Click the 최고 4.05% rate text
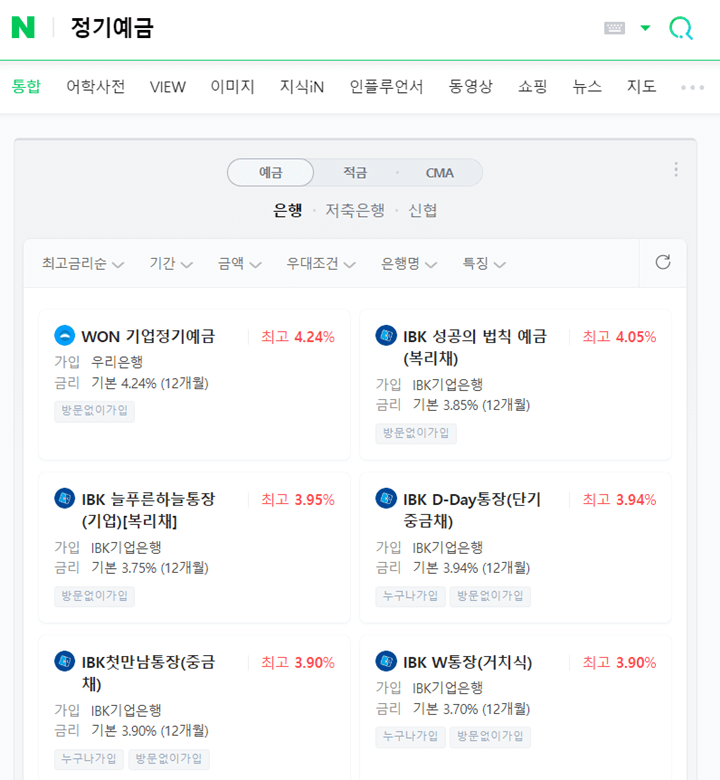The height and width of the screenshot is (780, 720). tap(619, 337)
